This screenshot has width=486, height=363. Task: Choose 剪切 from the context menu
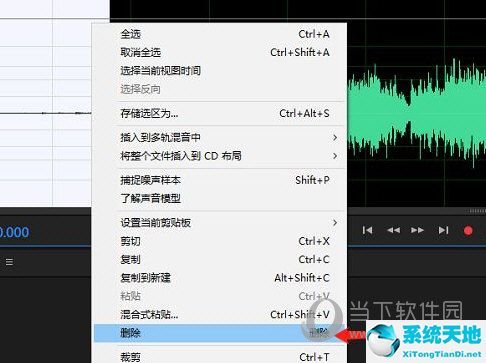click(x=220, y=241)
